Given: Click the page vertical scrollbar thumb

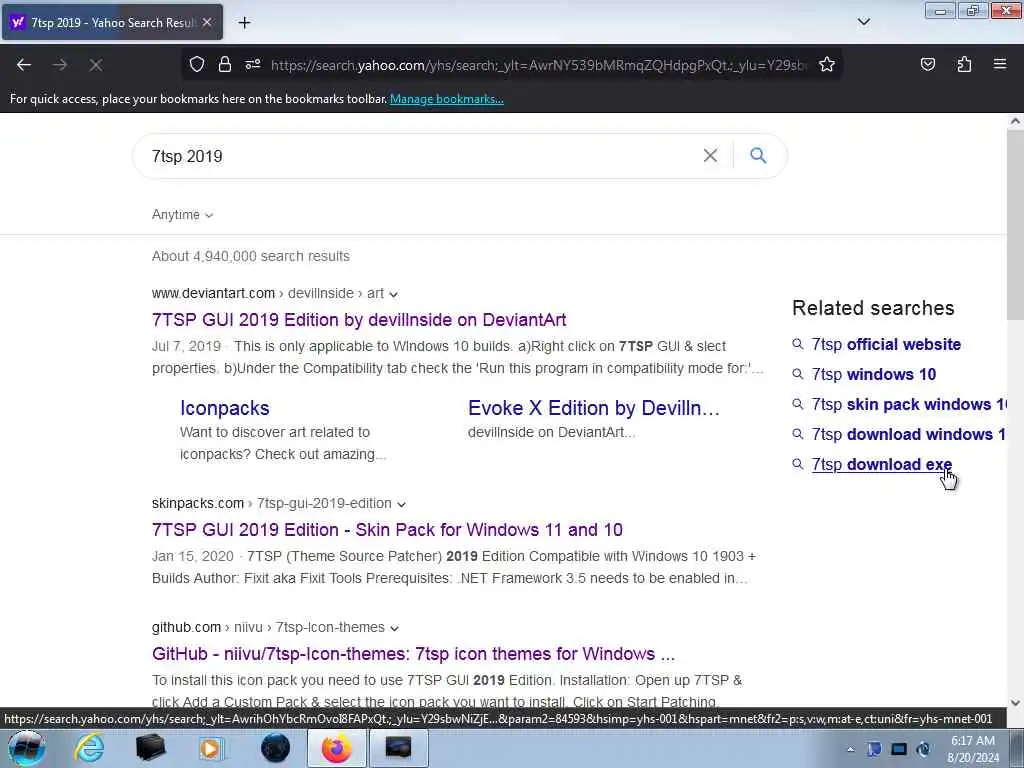Looking at the screenshot, I should 1015,225.
